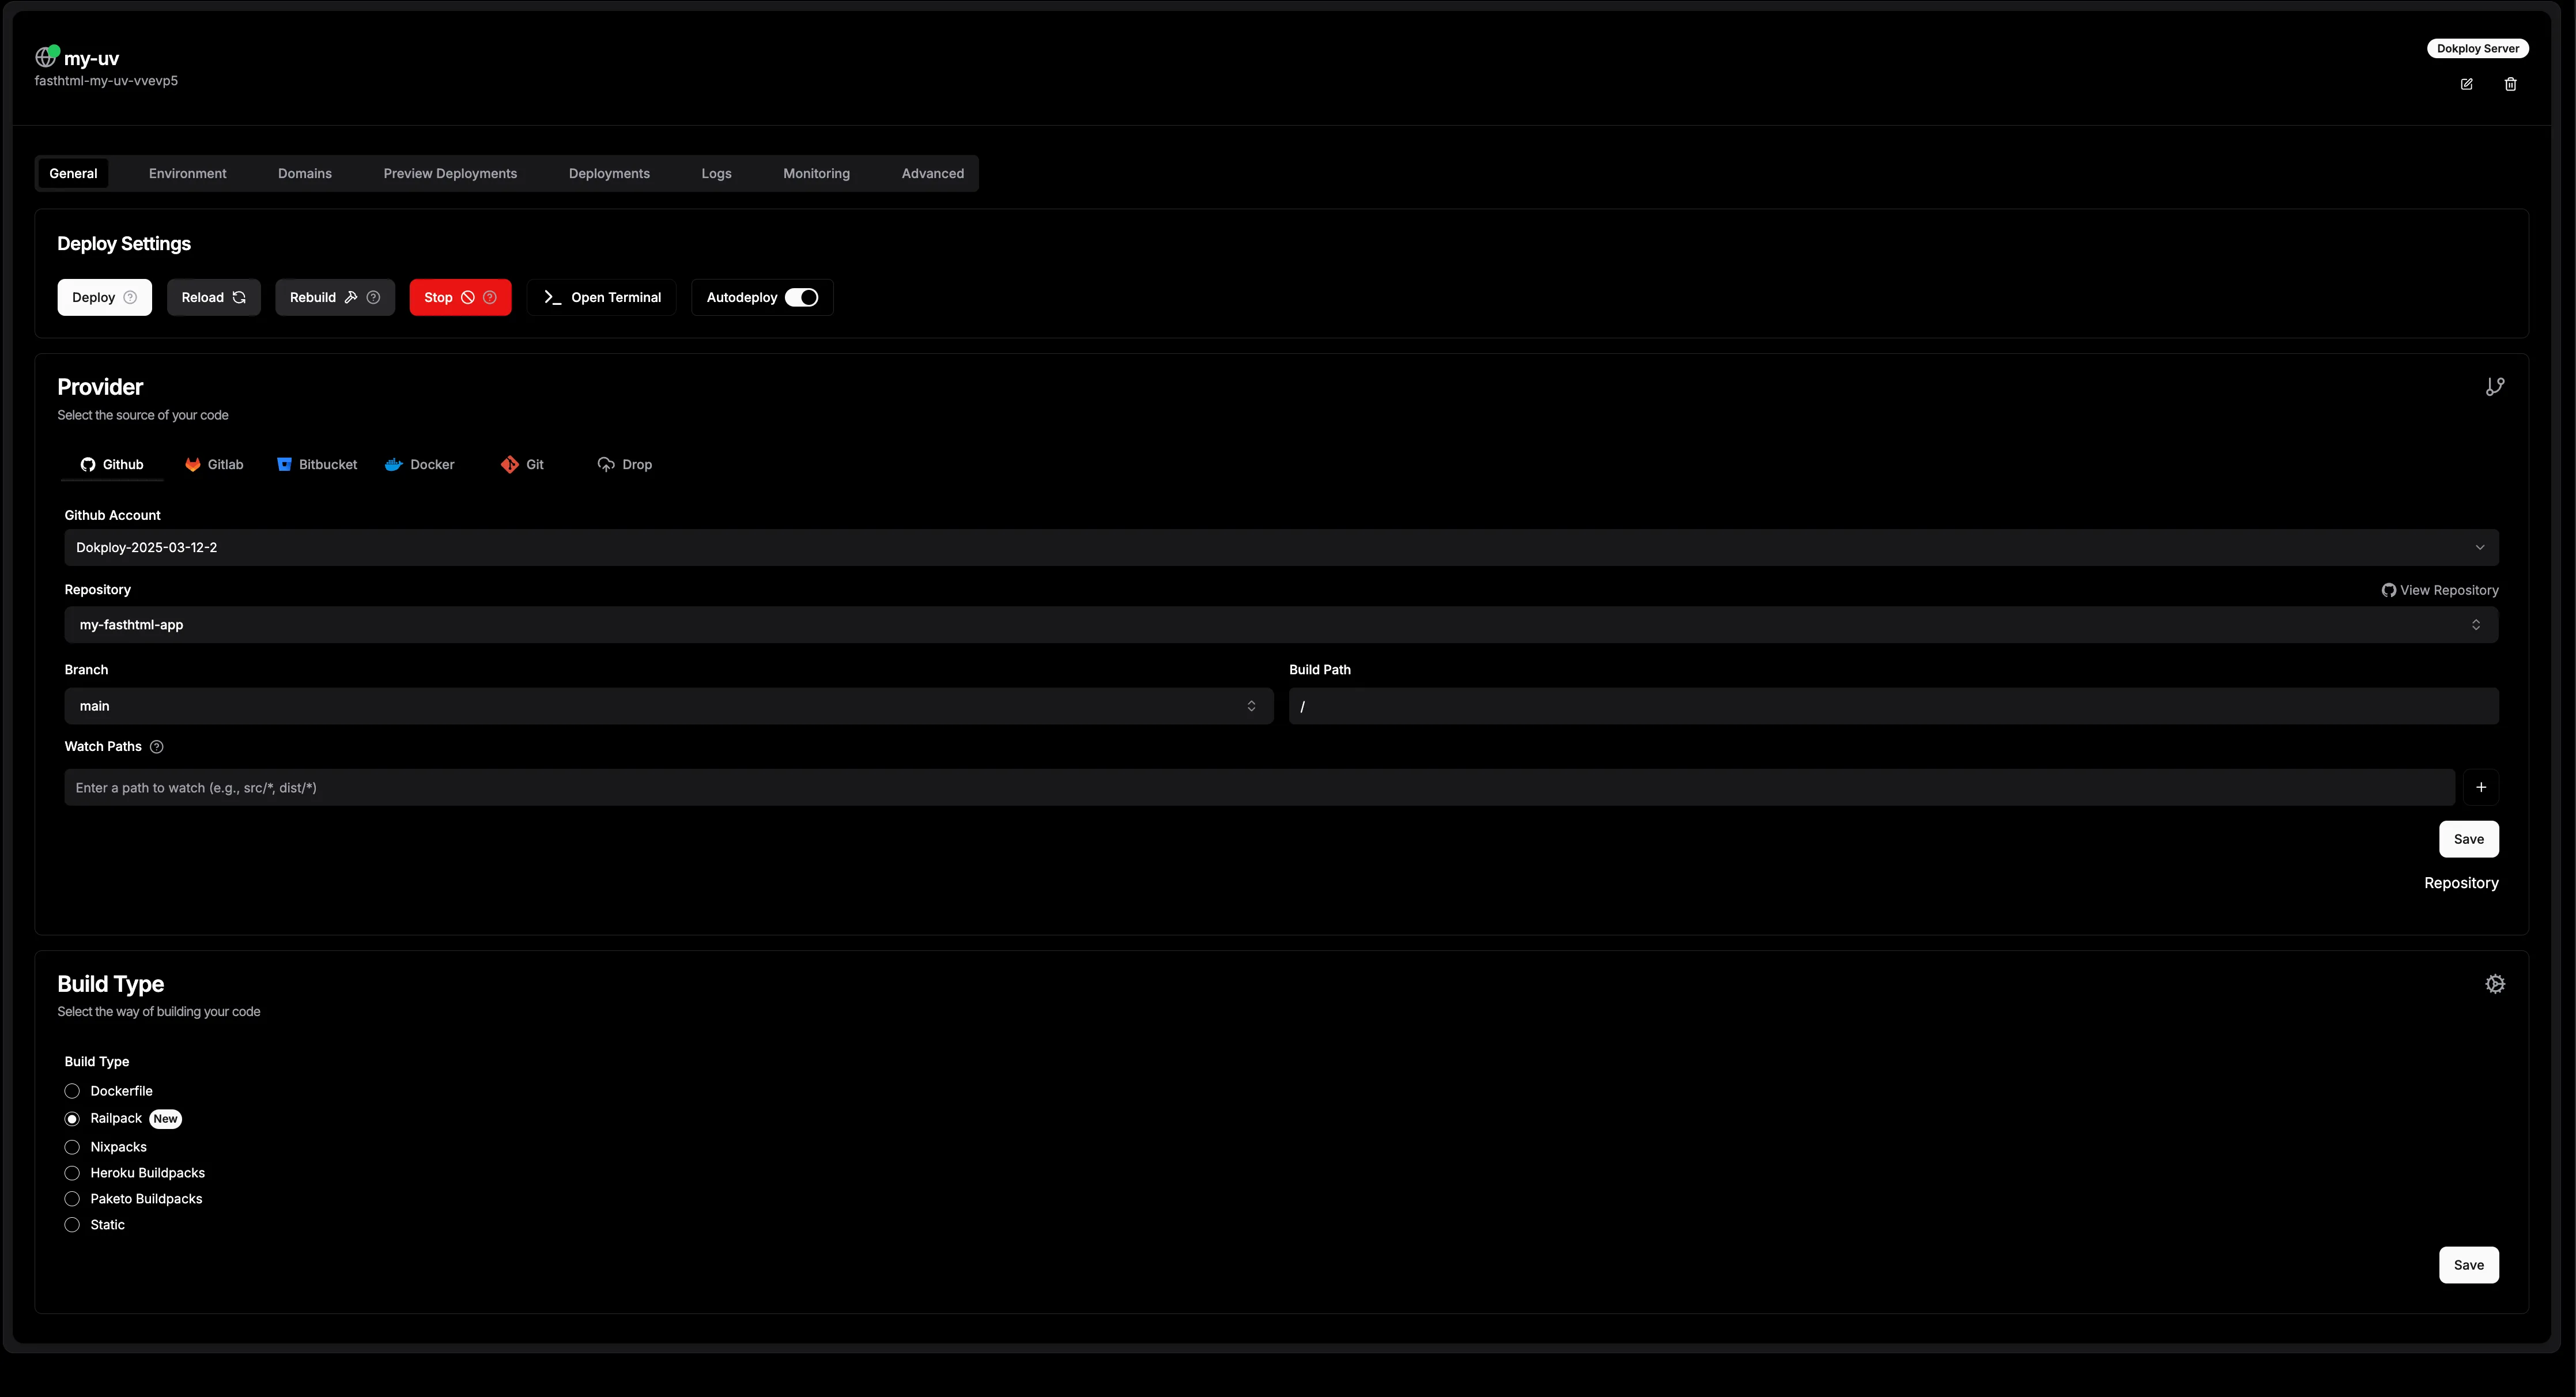The image size is (2576, 1397).
Task: Select the Docker provider
Action: pos(420,465)
